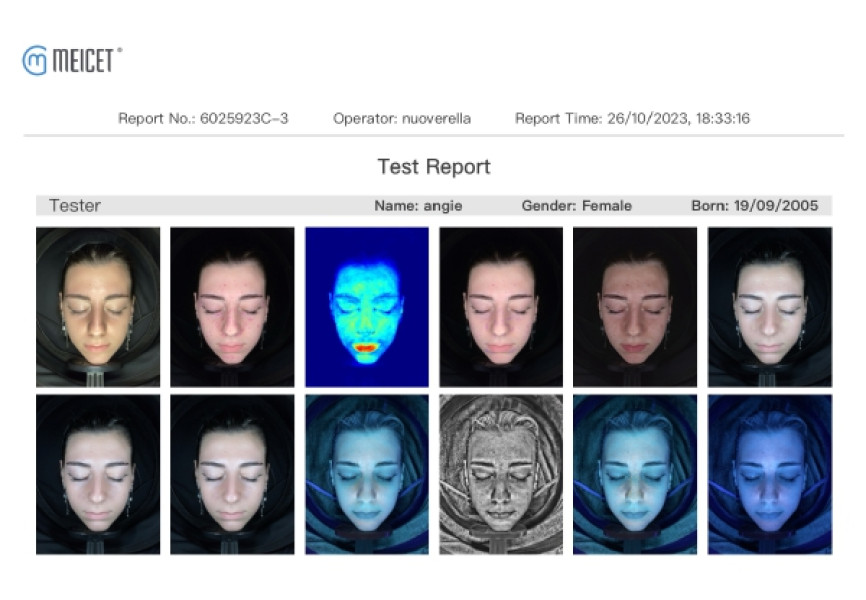
Task: Click the red-area face image in top row
Action: [232, 307]
